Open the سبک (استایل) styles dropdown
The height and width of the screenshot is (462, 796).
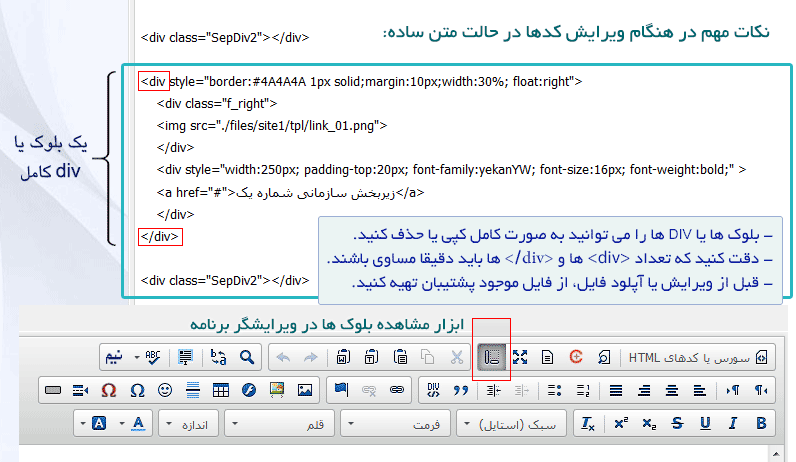point(512,423)
